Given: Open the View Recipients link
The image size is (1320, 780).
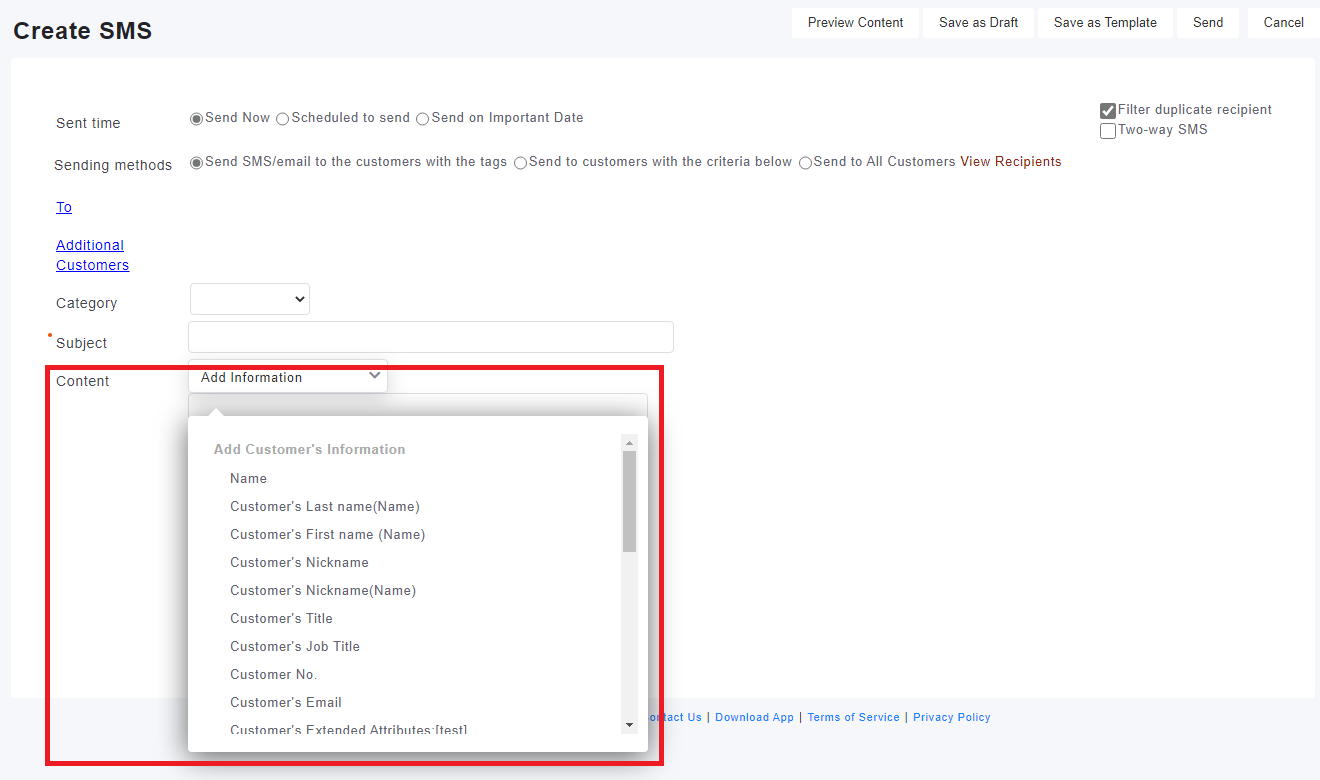Looking at the screenshot, I should pos(1010,162).
